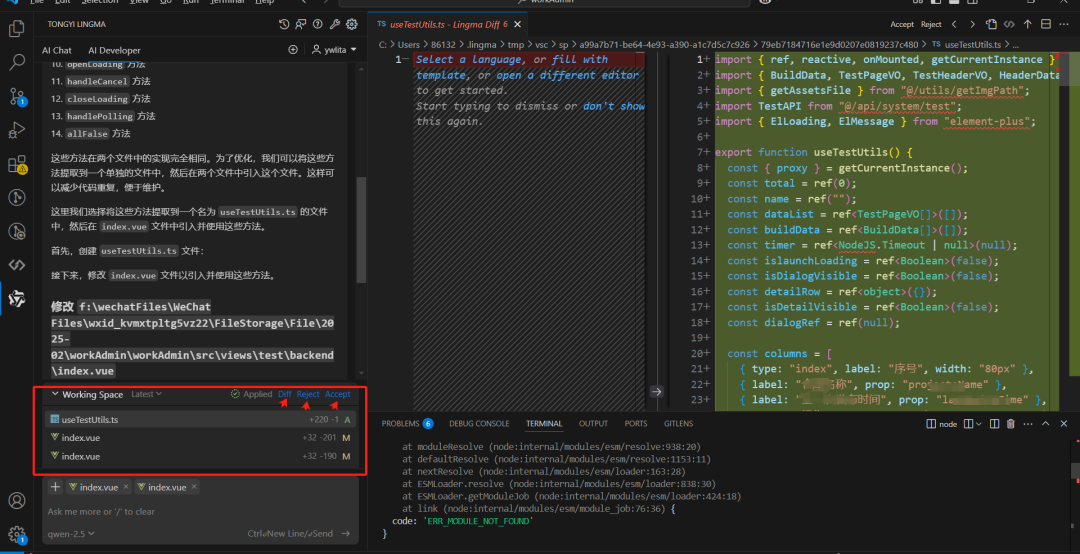Maximize the terminal panel with up chevron
The width and height of the screenshot is (1080, 554).
pyautogui.click(x=1046, y=424)
